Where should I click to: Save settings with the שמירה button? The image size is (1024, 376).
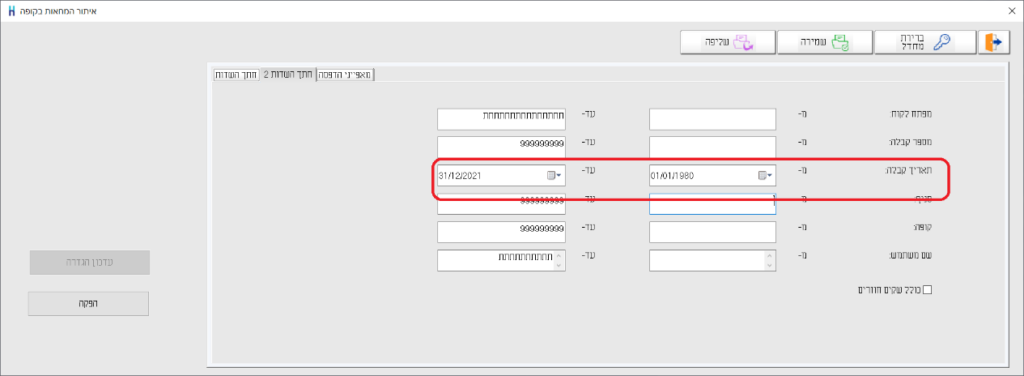pyautogui.click(x=825, y=42)
